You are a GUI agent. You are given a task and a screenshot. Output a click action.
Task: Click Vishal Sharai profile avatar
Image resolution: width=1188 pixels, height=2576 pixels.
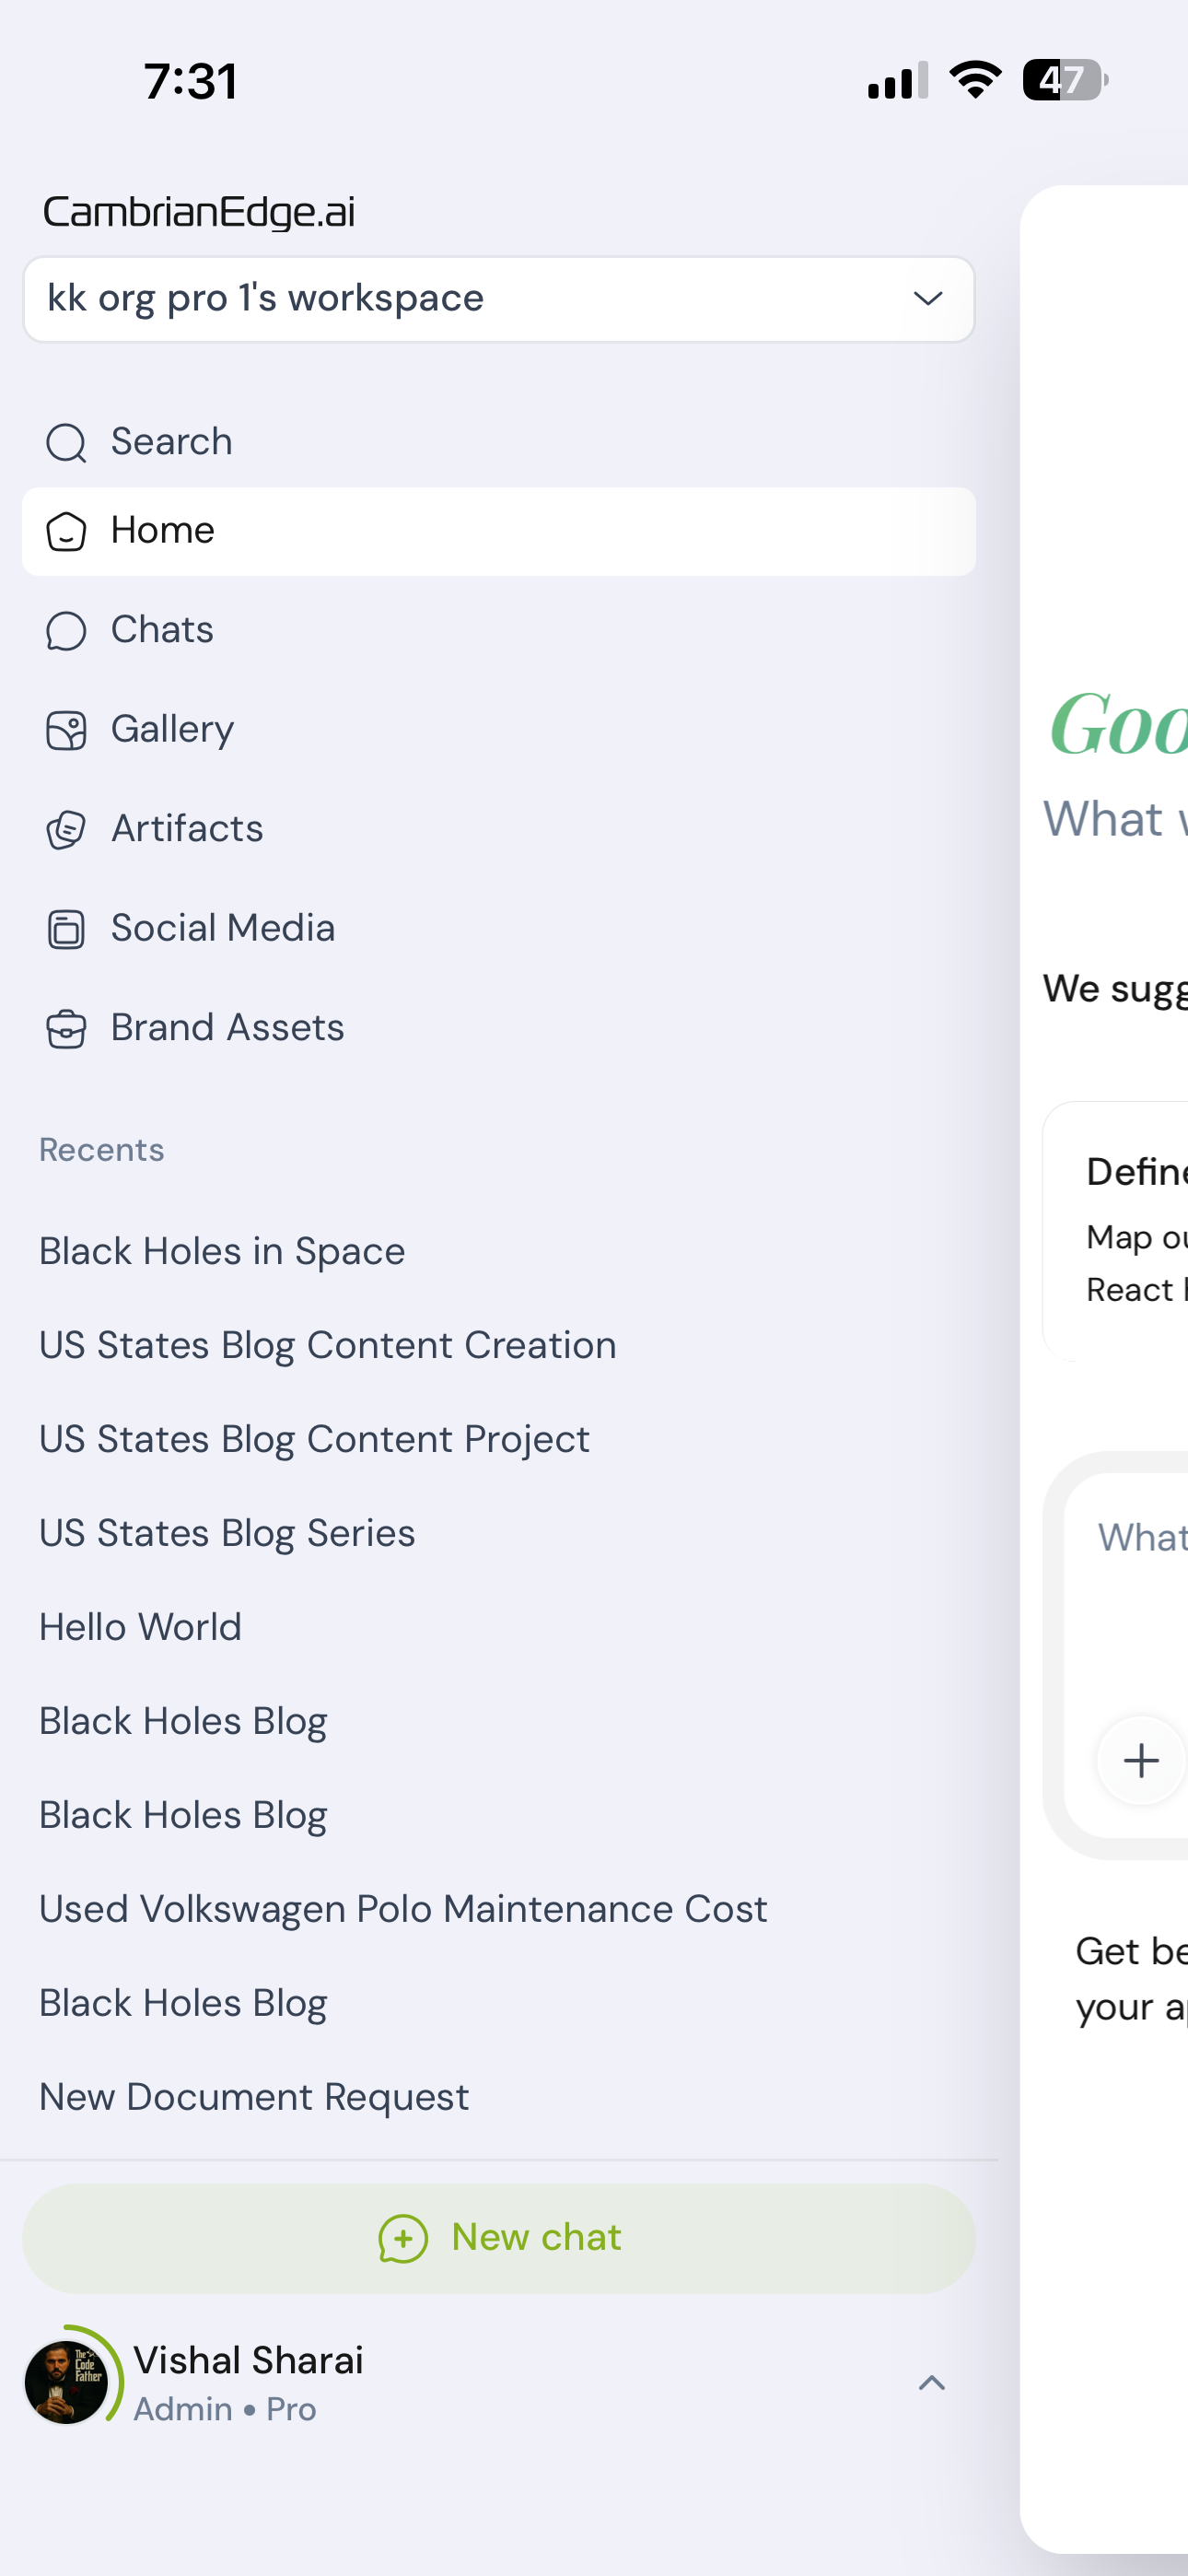coord(67,2383)
